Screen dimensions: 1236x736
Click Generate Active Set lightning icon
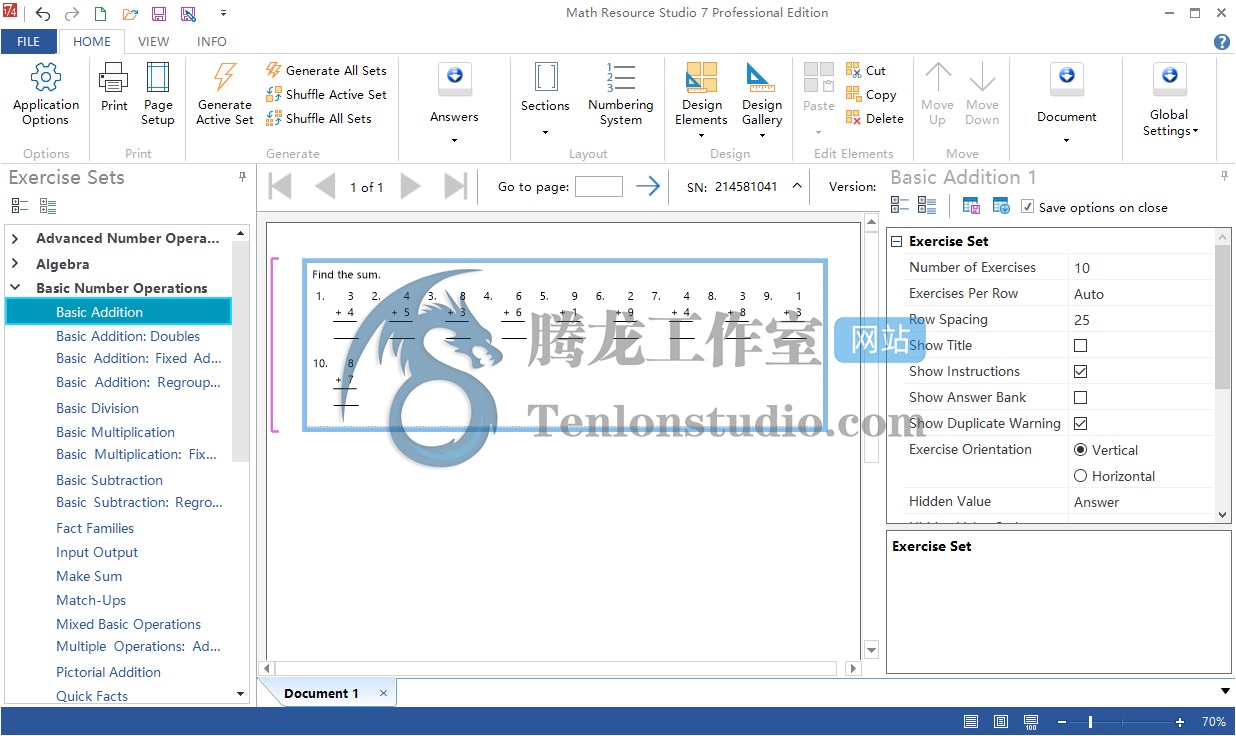pyautogui.click(x=225, y=78)
